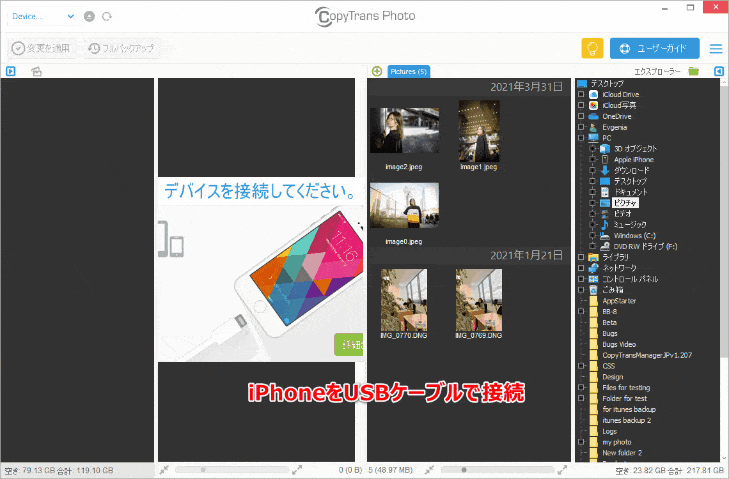Select the Pictures (5) tab
This screenshot has width=729, height=479.
pyautogui.click(x=409, y=72)
